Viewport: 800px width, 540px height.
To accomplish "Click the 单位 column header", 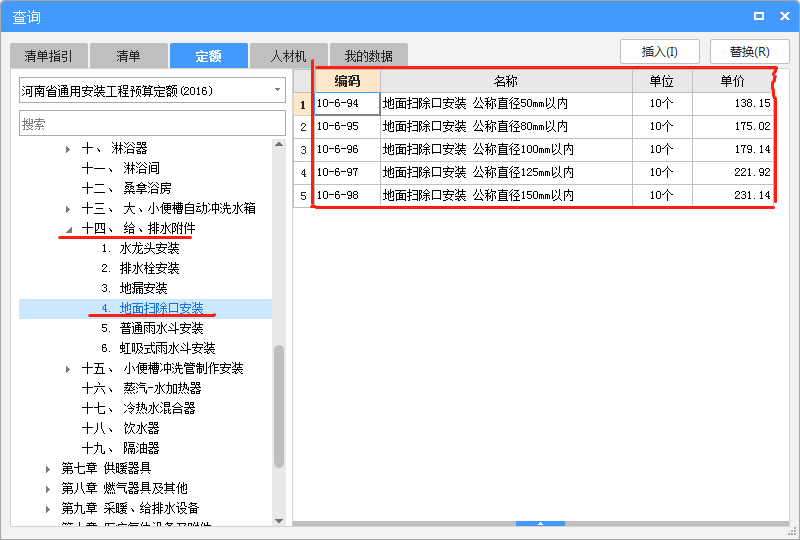I will tap(662, 81).
